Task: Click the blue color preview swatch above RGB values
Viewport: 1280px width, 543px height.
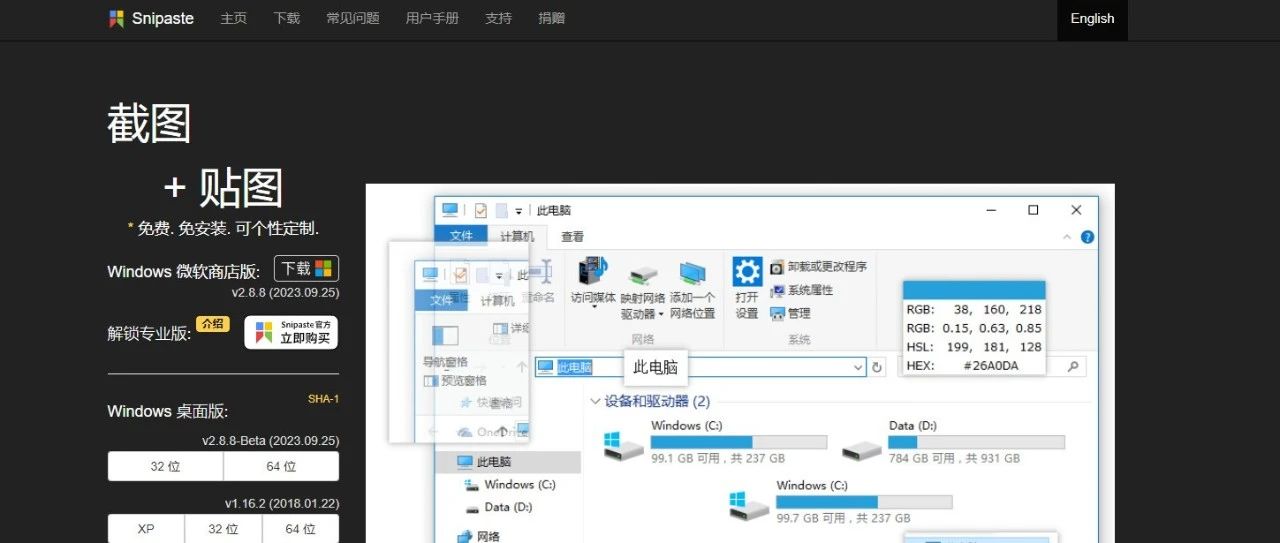Action: [x=974, y=290]
